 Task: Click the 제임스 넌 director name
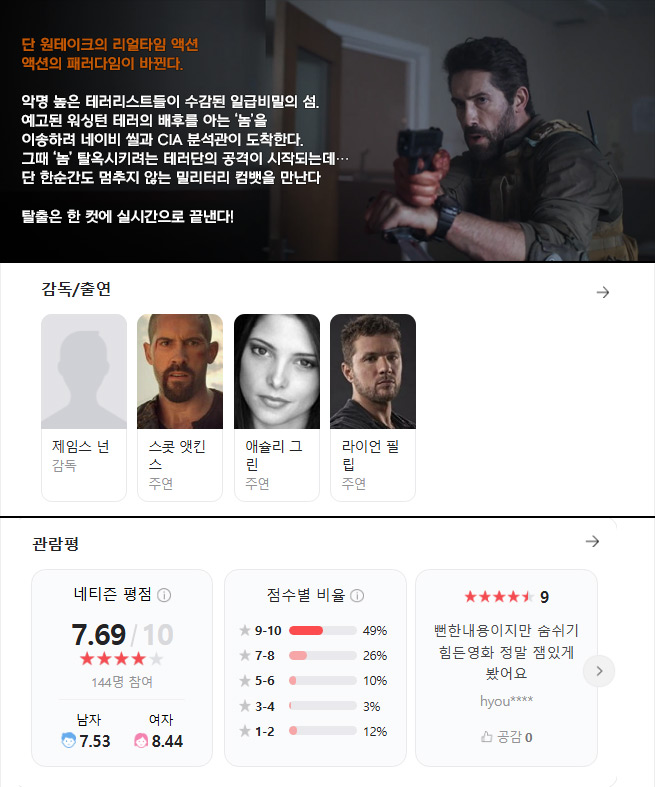(x=81, y=446)
